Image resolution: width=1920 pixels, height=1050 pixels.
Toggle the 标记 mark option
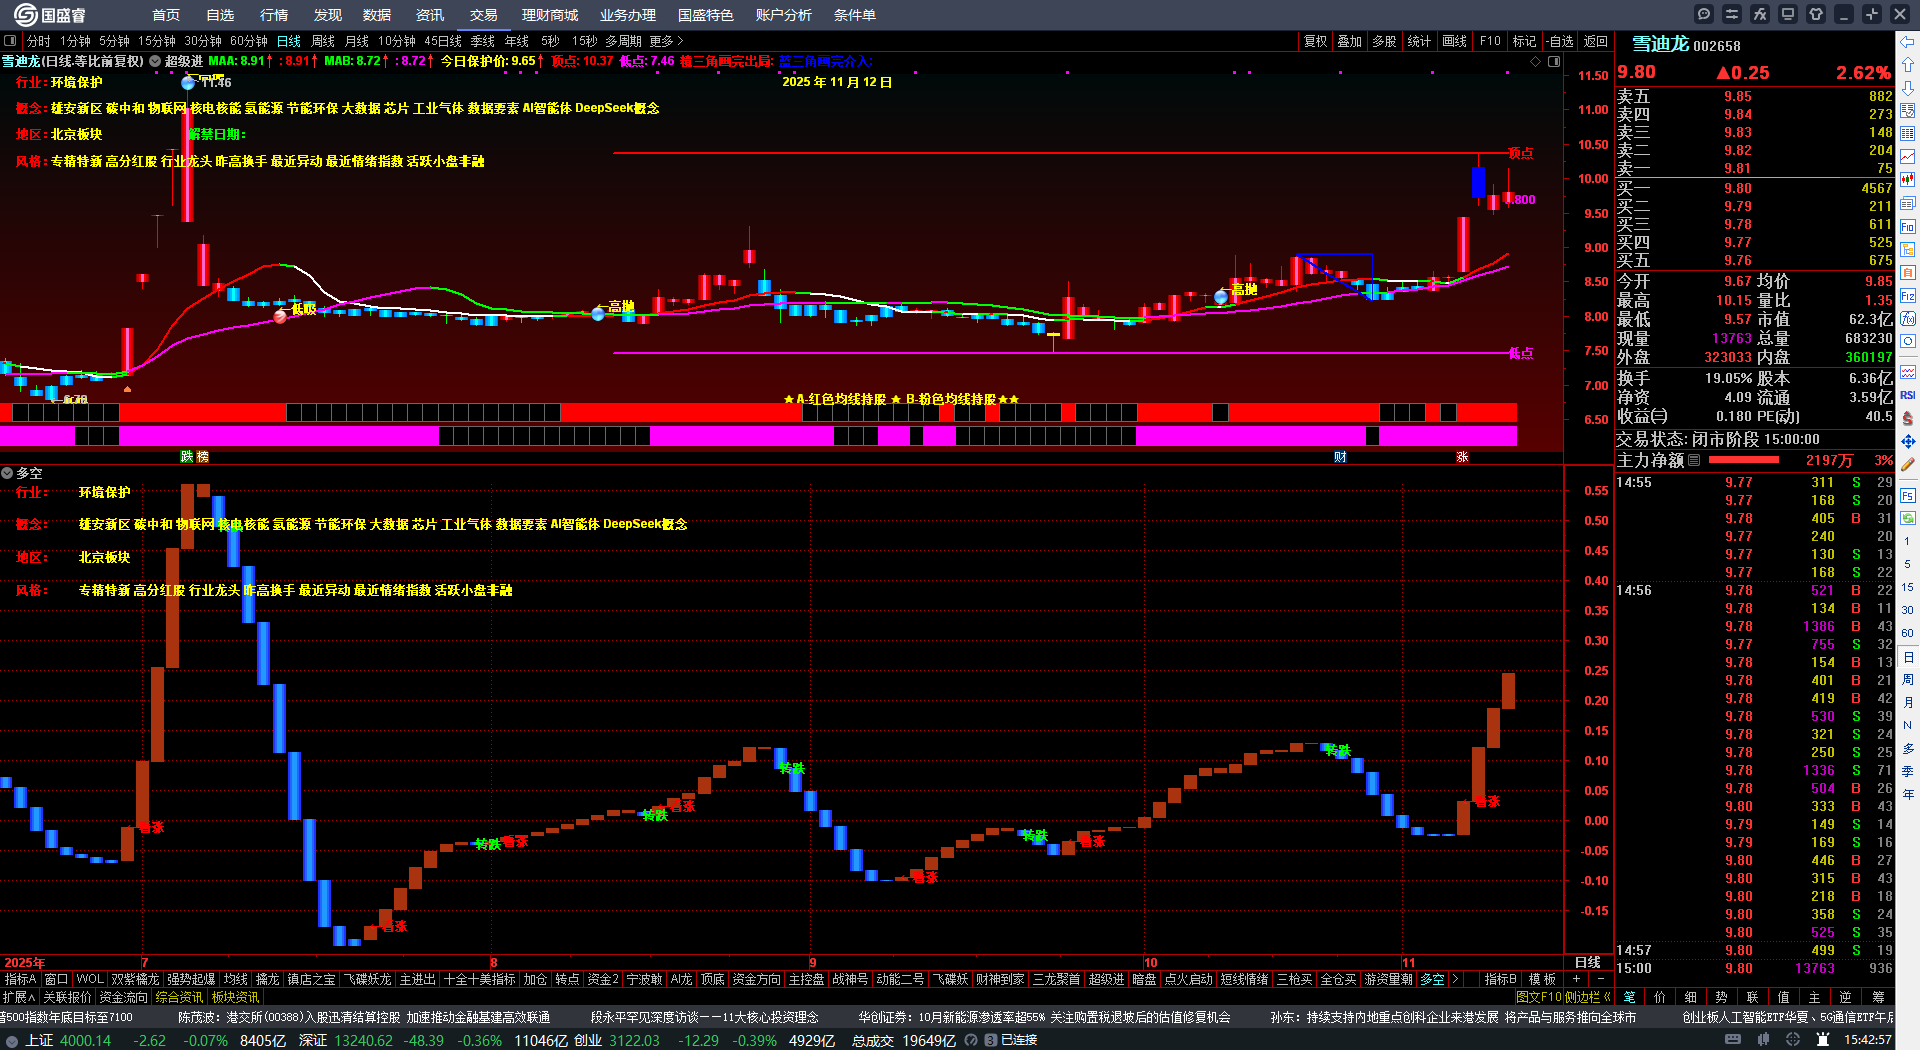pyautogui.click(x=1524, y=41)
